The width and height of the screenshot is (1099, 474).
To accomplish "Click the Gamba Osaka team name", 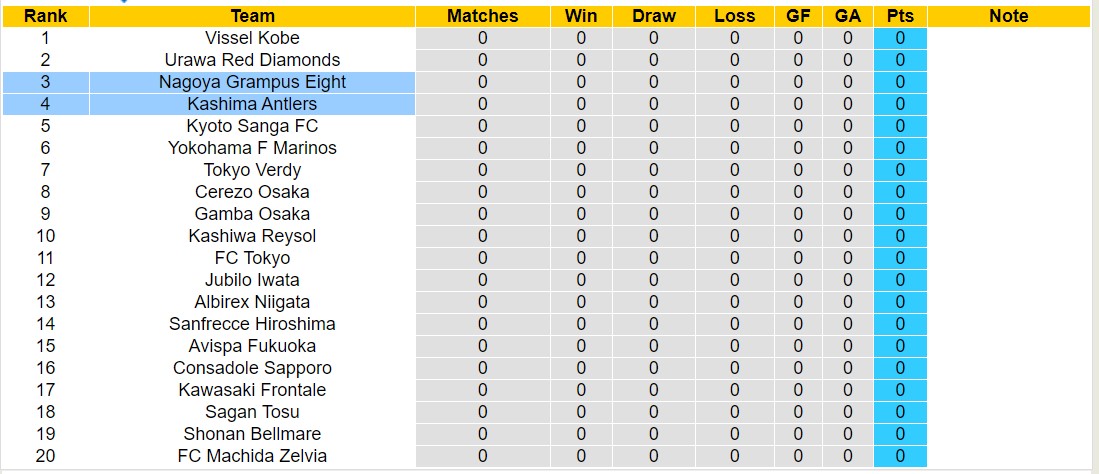I will [x=252, y=214].
